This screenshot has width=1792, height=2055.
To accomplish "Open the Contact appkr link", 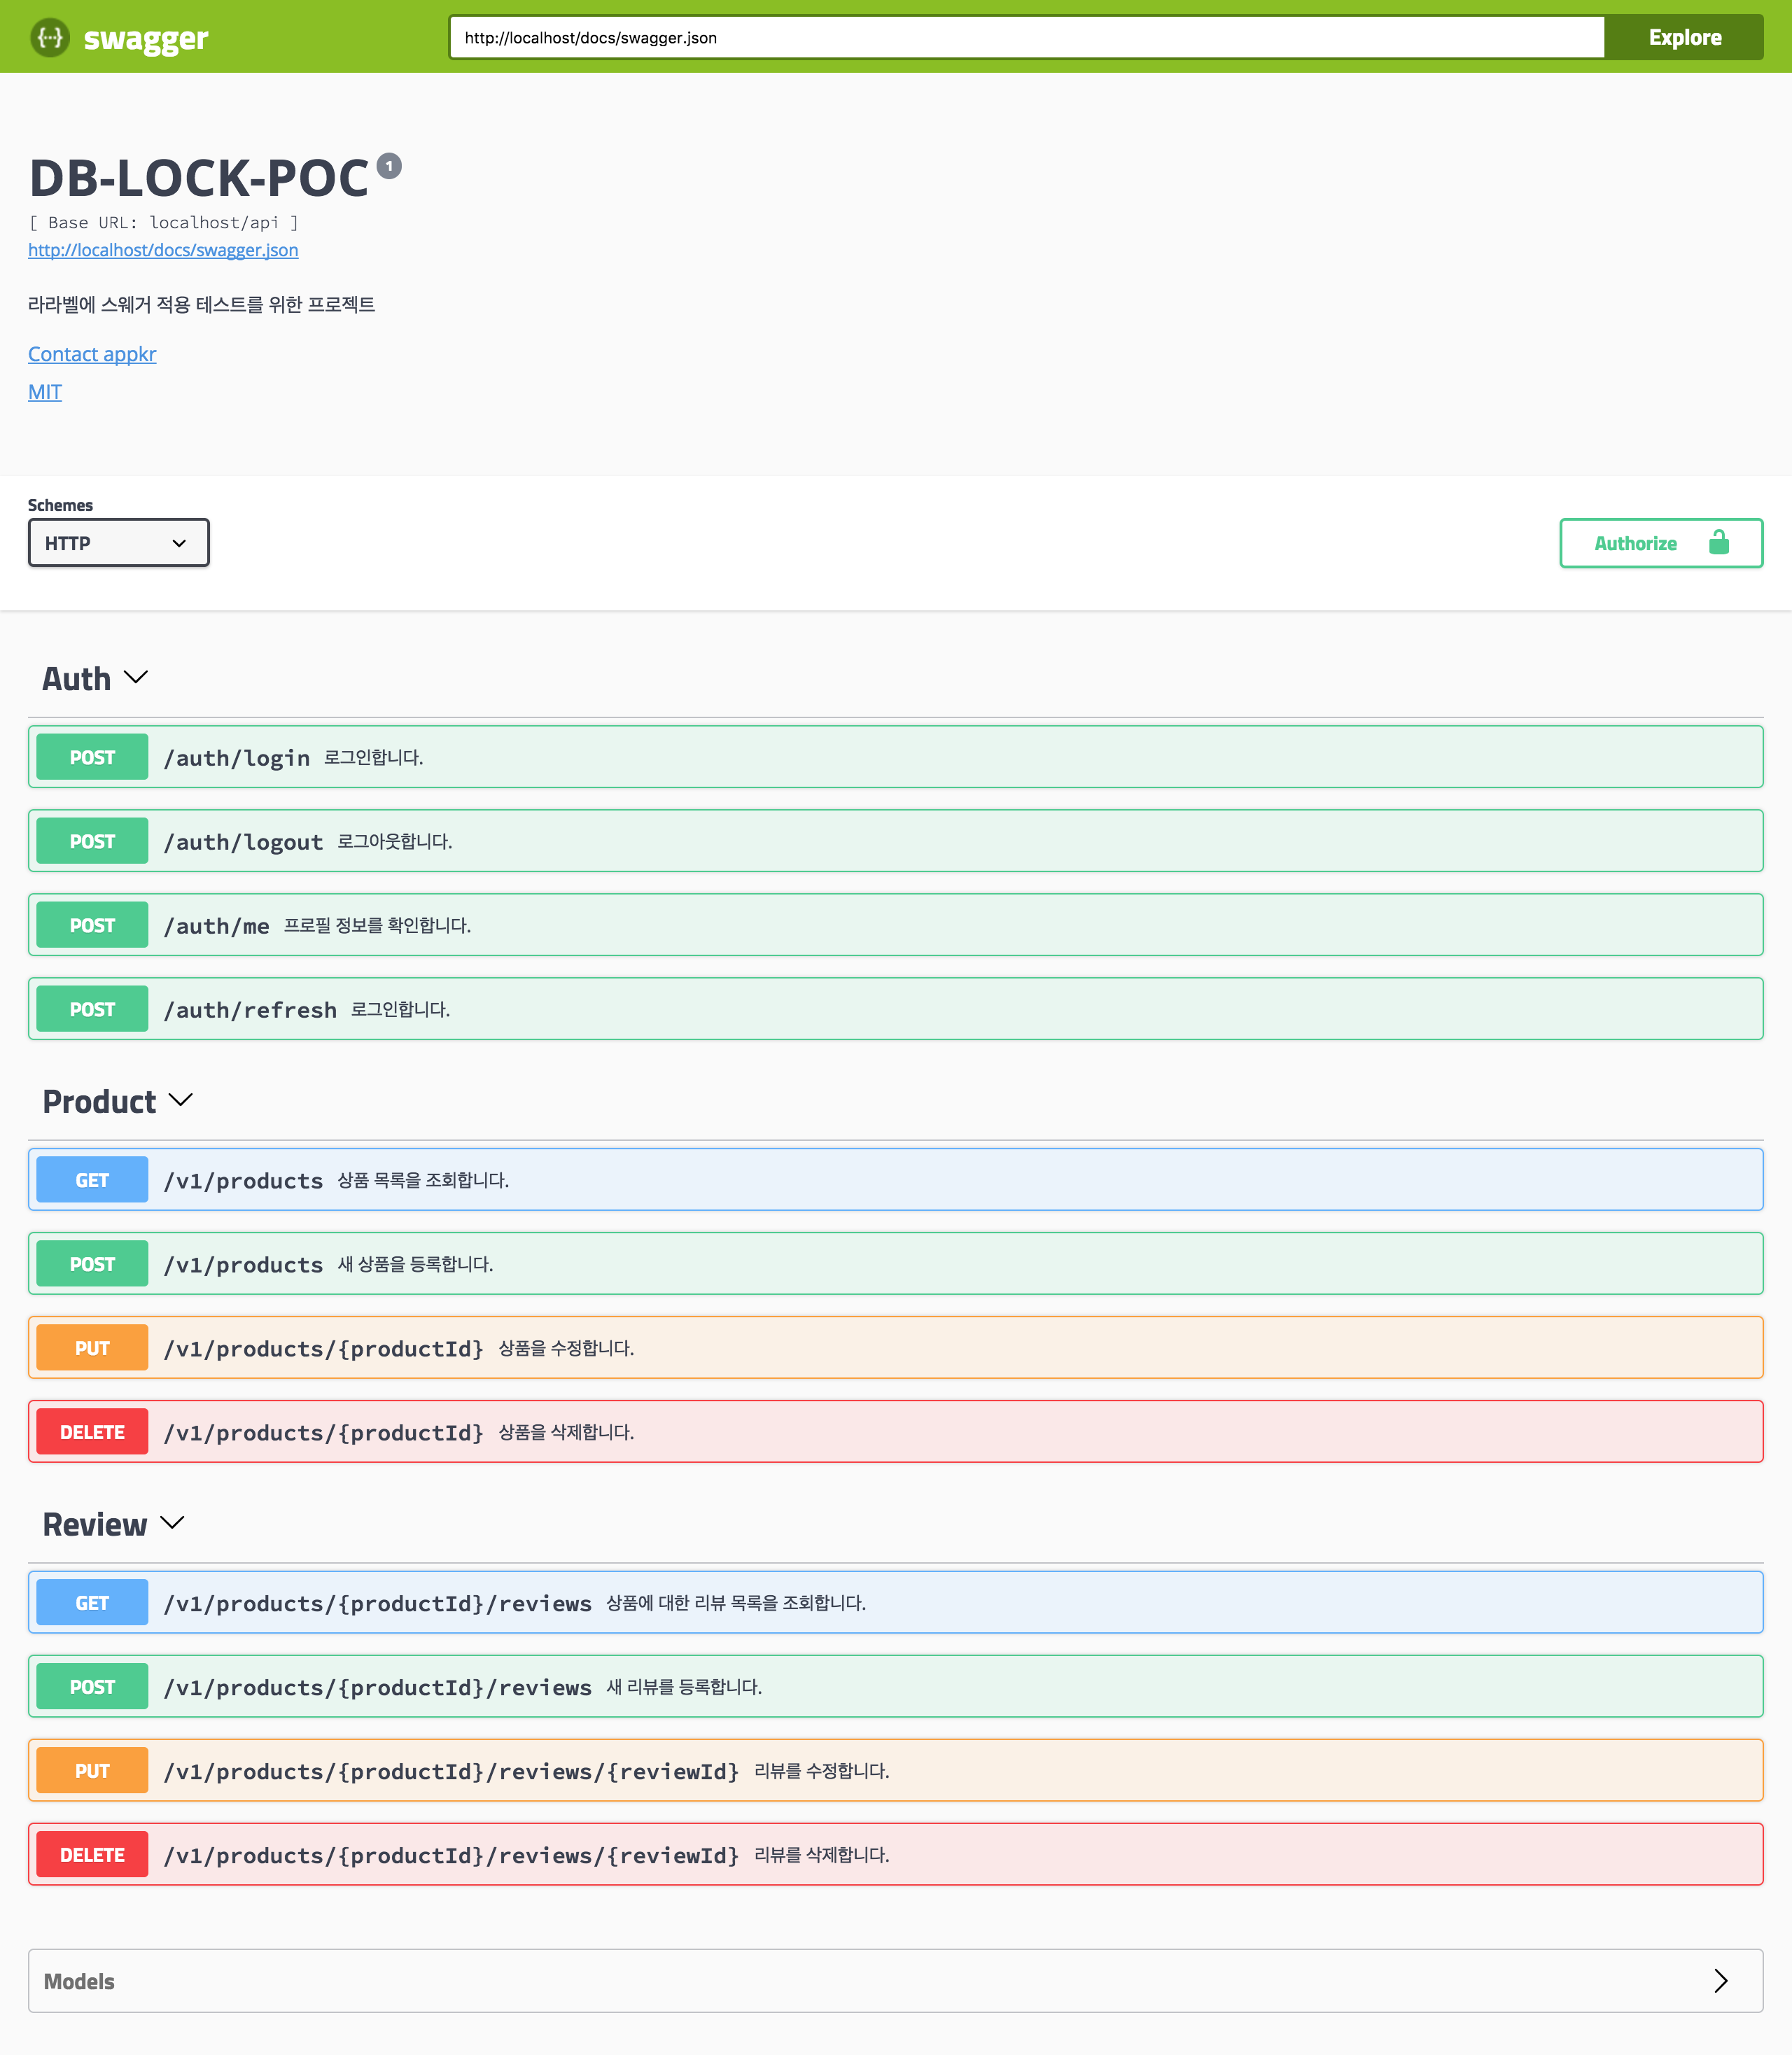I will pos(92,354).
